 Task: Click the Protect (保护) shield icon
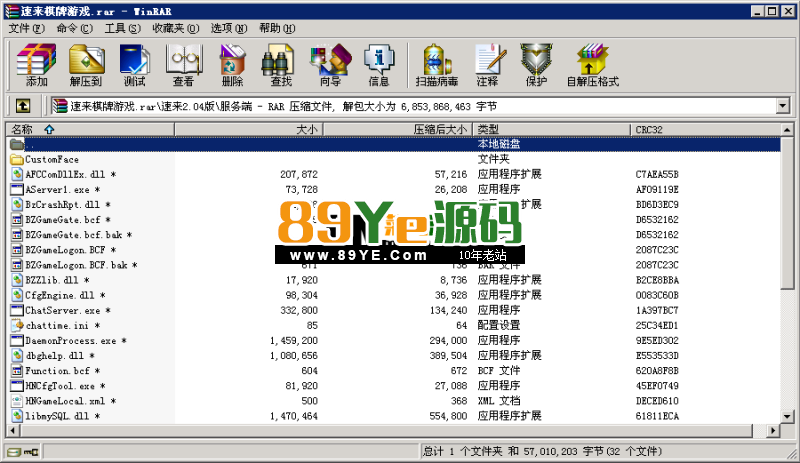pyautogui.click(x=536, y=65)
